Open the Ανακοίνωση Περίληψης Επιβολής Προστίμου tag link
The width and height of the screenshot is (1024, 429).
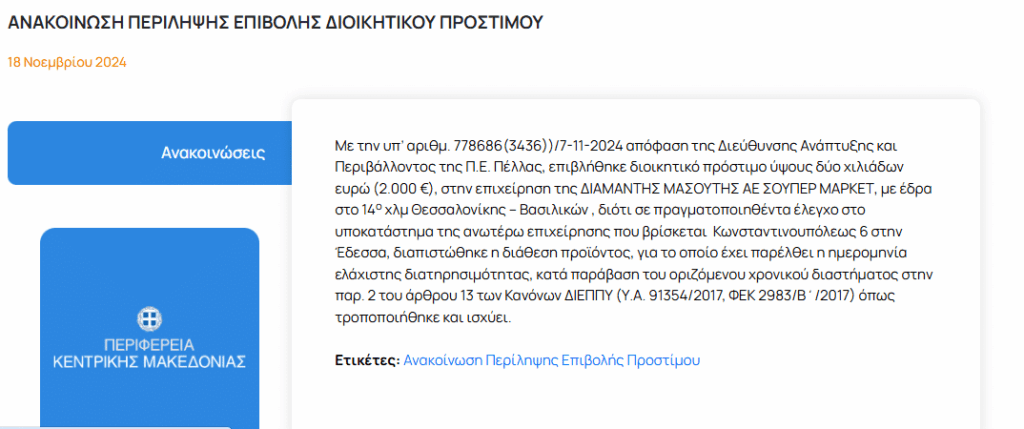tap(552, 360)
